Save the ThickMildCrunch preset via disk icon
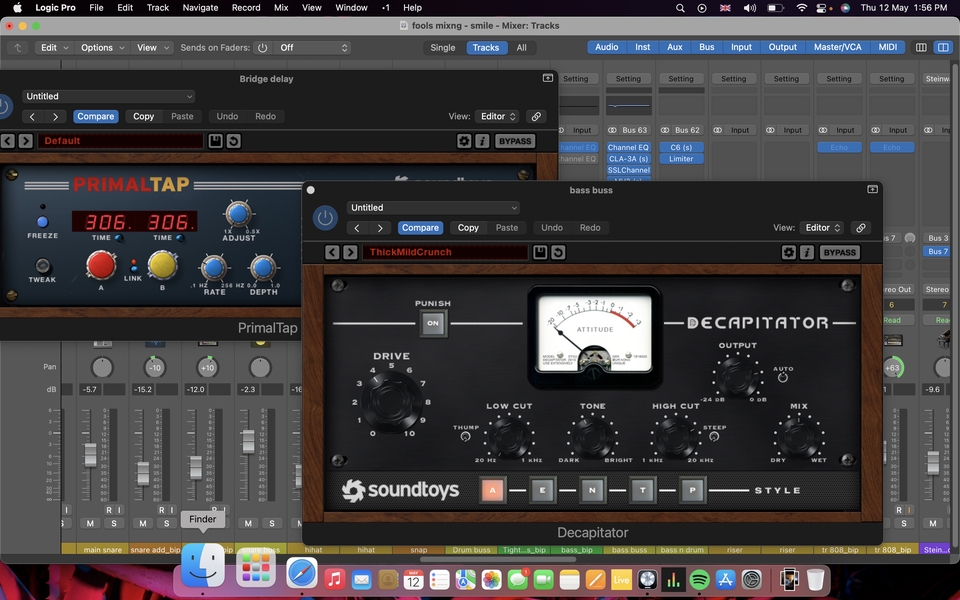Image resolution: width=960 pixels, height=600 pixels. 540,252
